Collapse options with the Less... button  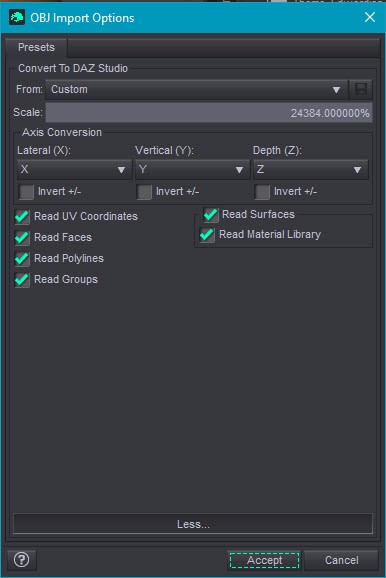point(193,524)
